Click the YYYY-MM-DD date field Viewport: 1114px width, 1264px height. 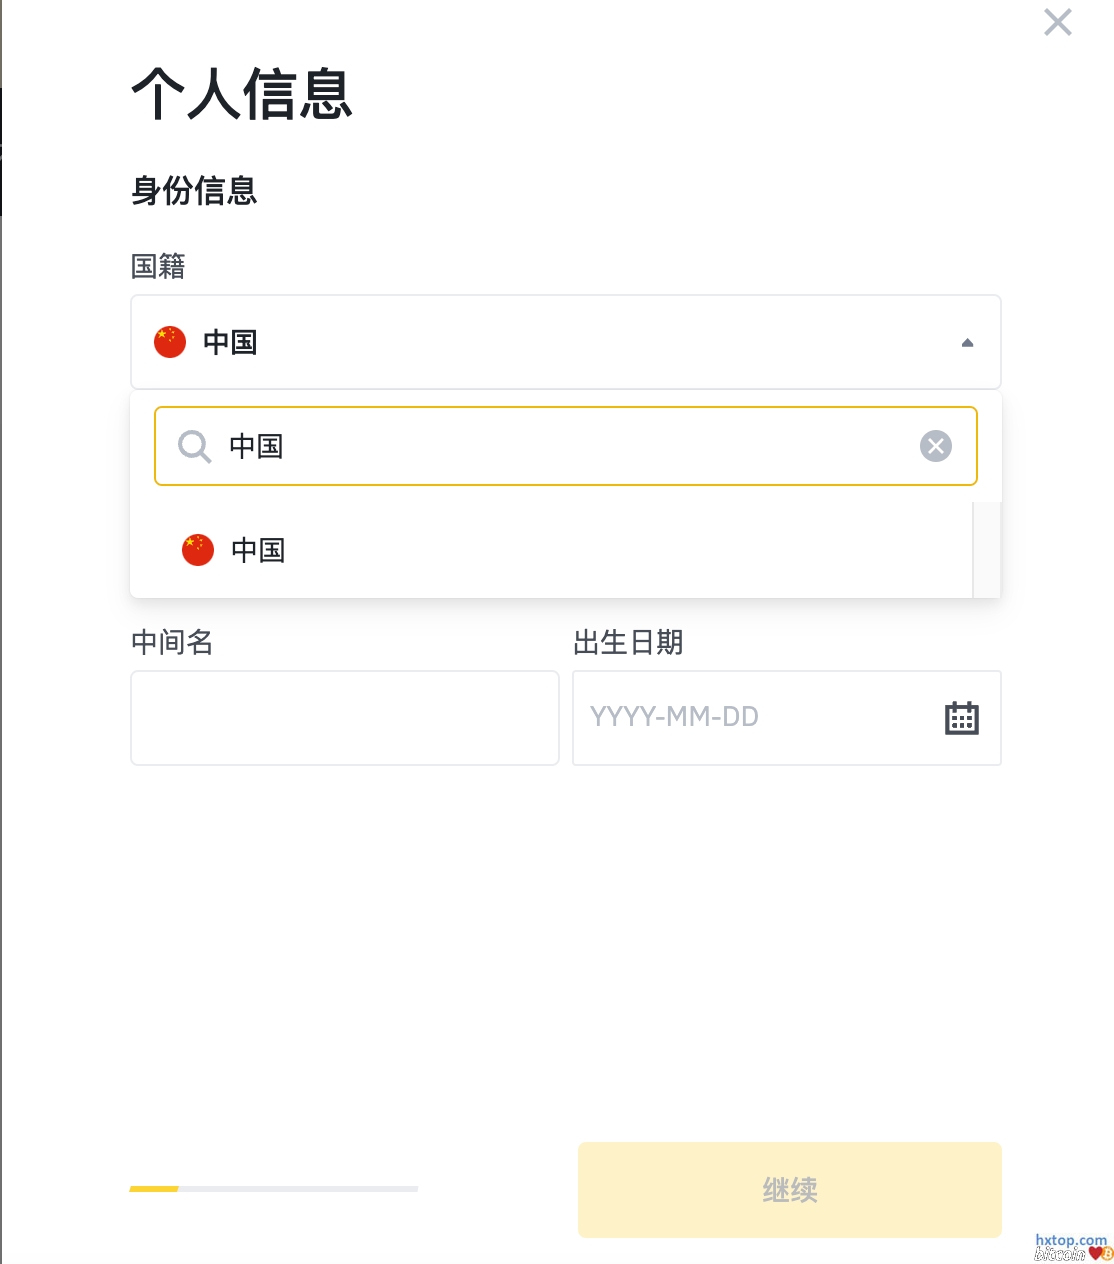pos(750,718)
